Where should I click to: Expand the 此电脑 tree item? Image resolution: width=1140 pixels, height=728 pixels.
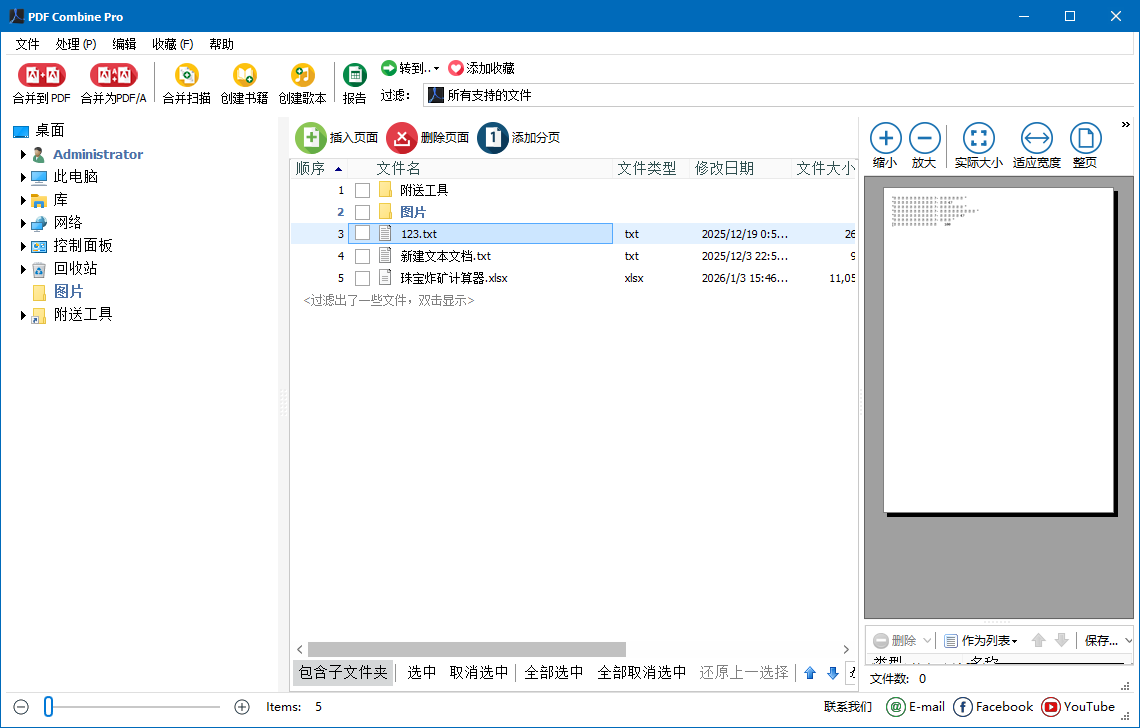coord(23,176)
